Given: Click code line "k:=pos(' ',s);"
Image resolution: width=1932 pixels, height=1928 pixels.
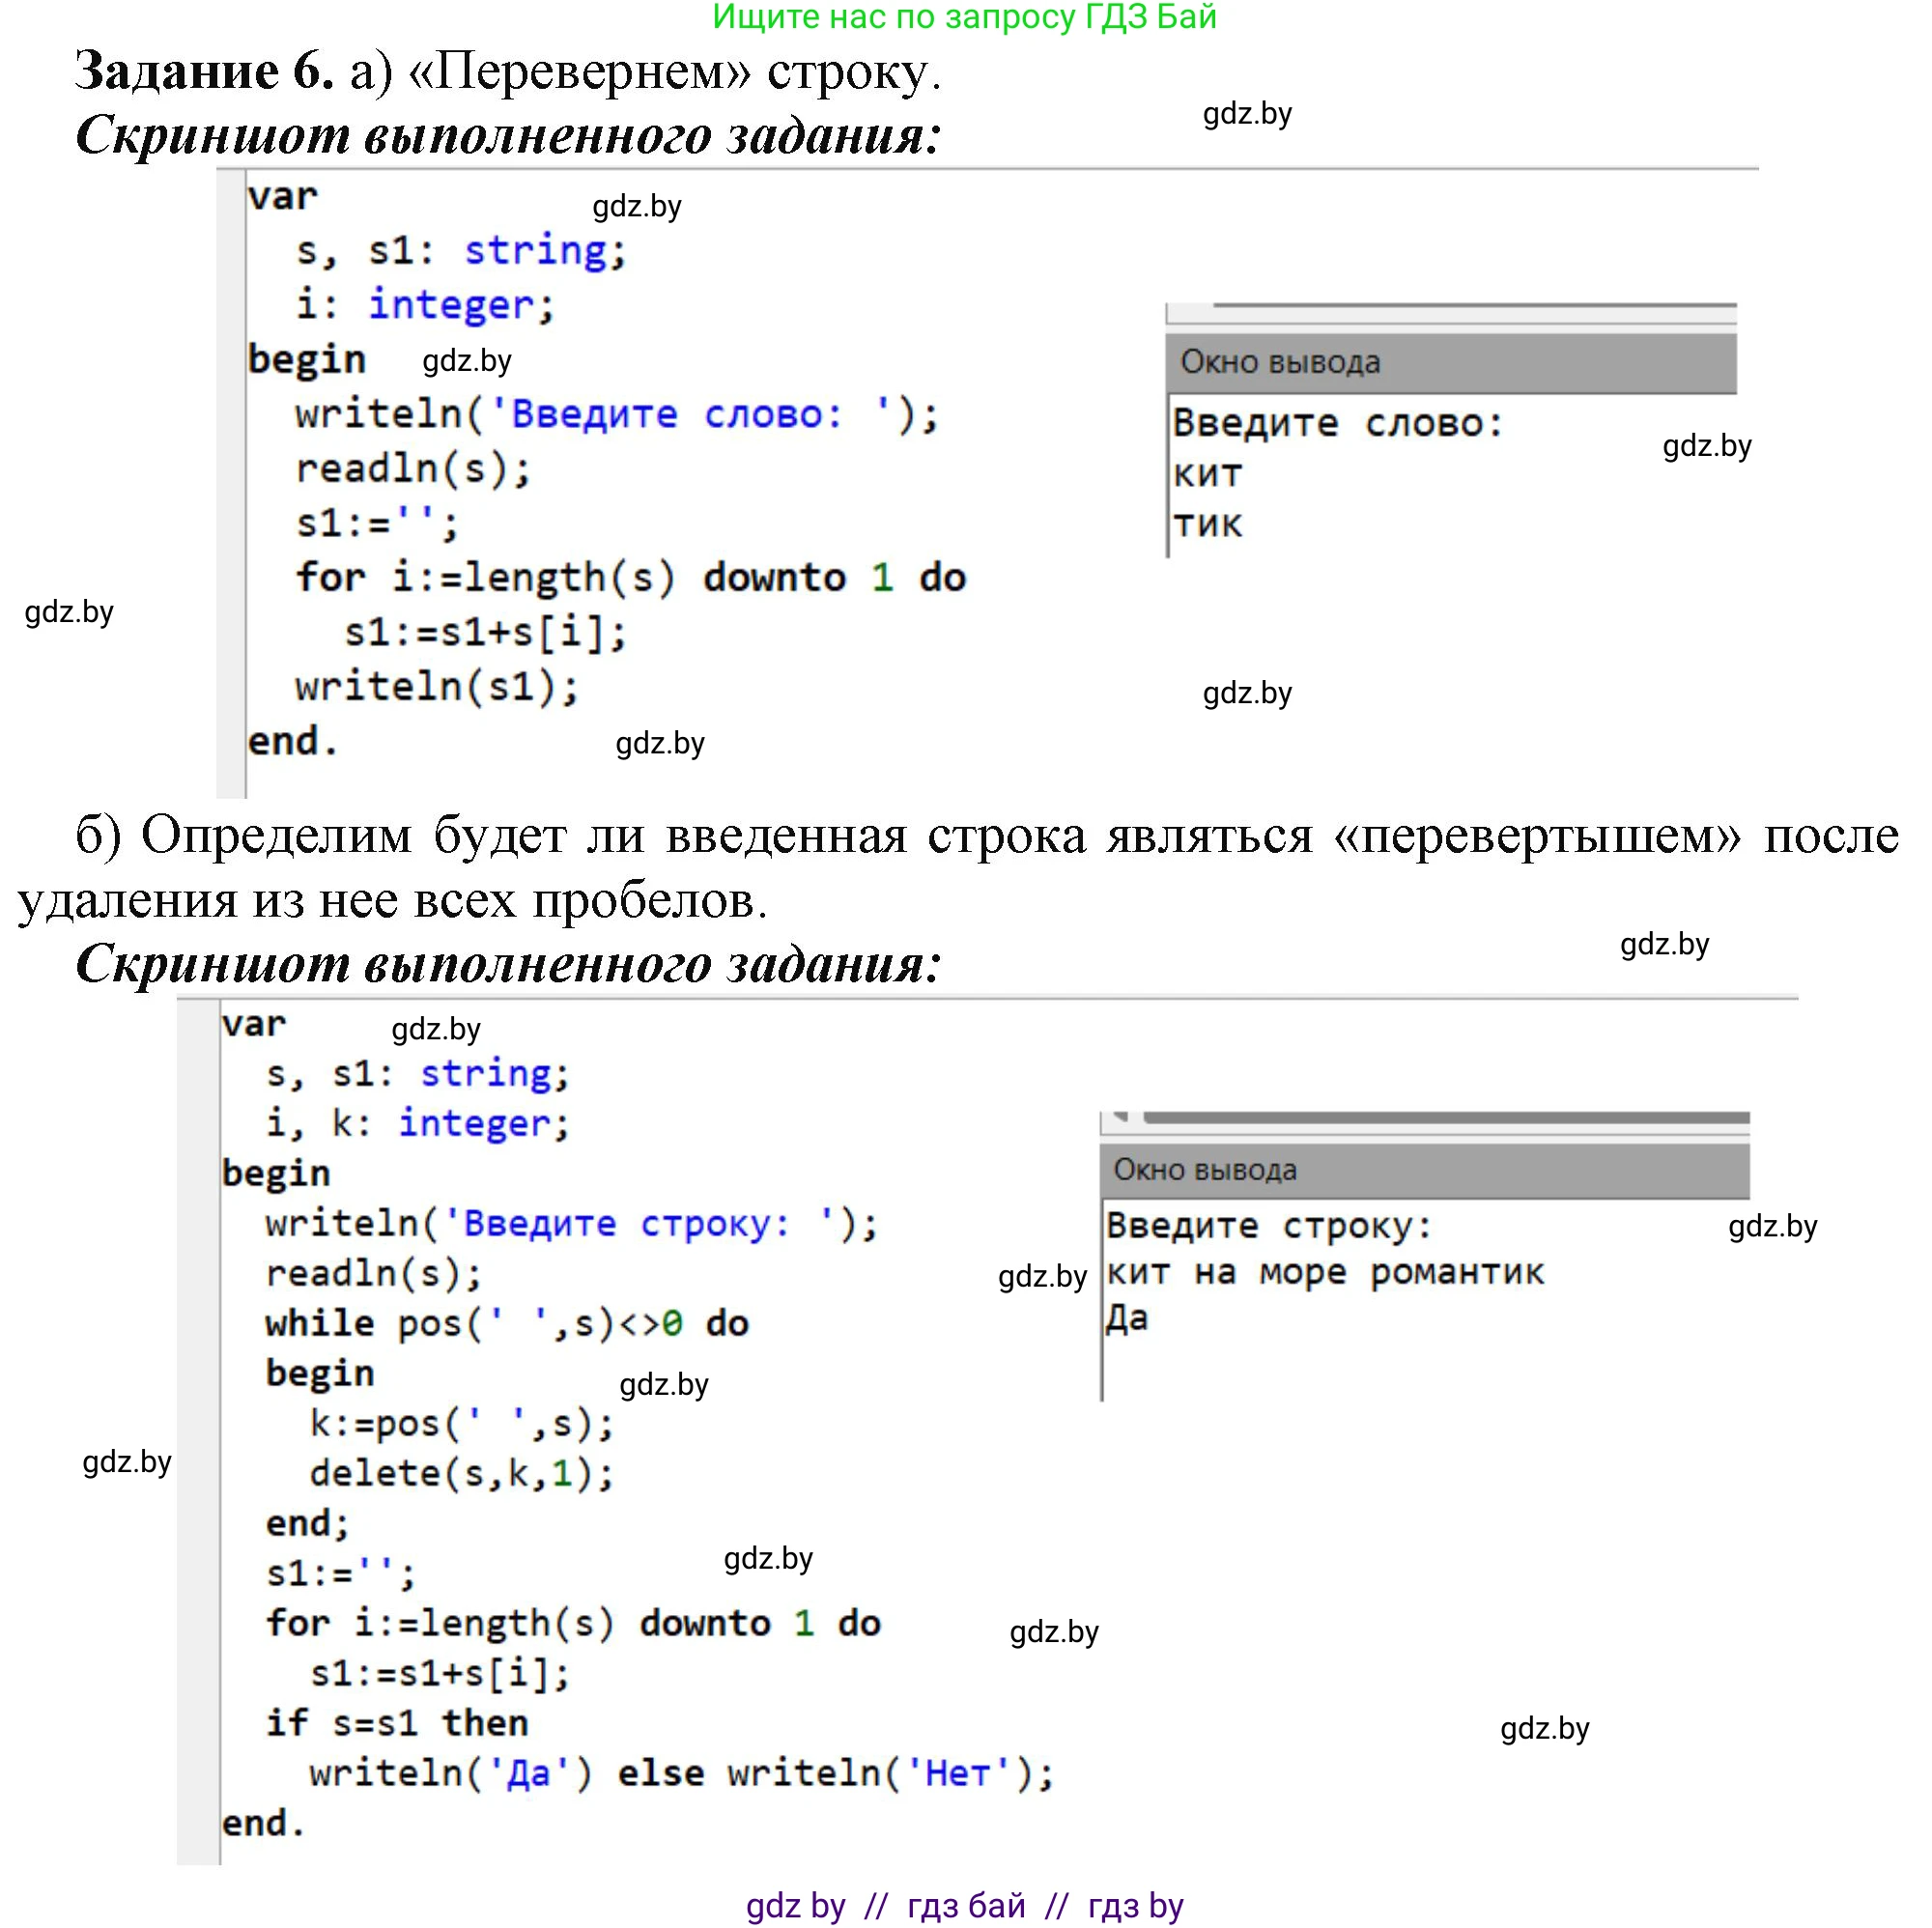Looking at the screenshot, I should coord(462,1423).
